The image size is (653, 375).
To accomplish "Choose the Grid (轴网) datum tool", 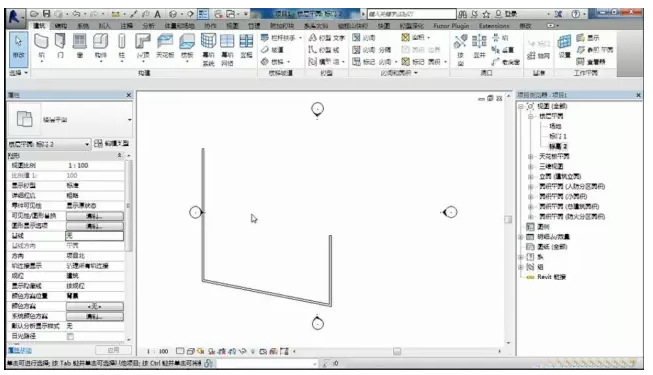I will click(x=538, y=55).
